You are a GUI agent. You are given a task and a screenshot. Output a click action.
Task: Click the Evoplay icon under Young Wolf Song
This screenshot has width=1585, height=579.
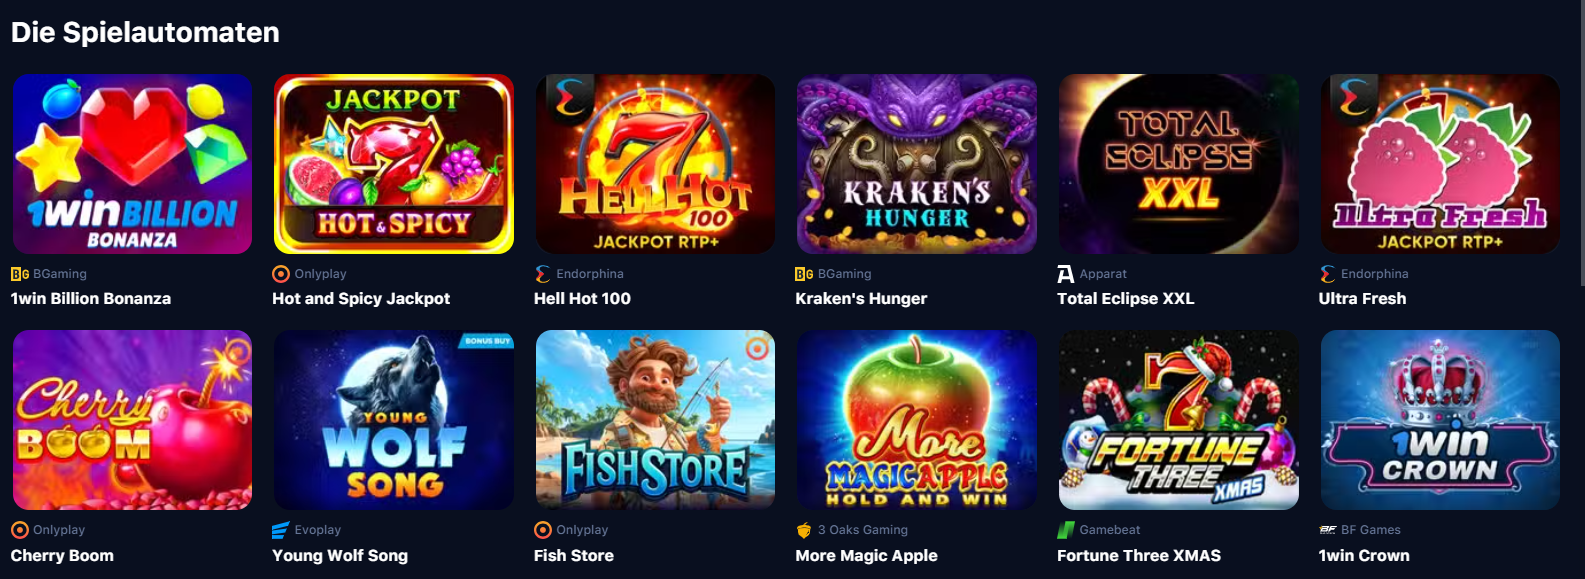click(x=281, y=530)
